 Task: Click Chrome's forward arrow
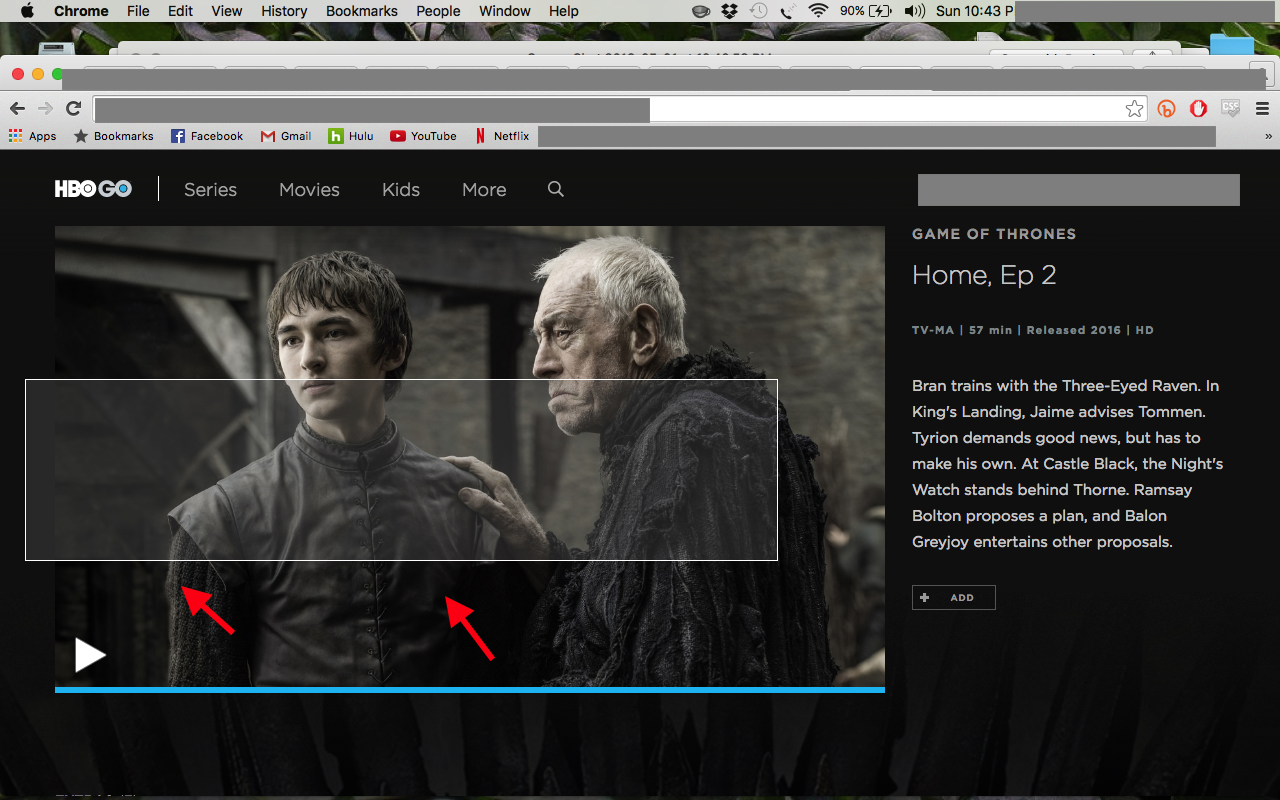[45, 108]
